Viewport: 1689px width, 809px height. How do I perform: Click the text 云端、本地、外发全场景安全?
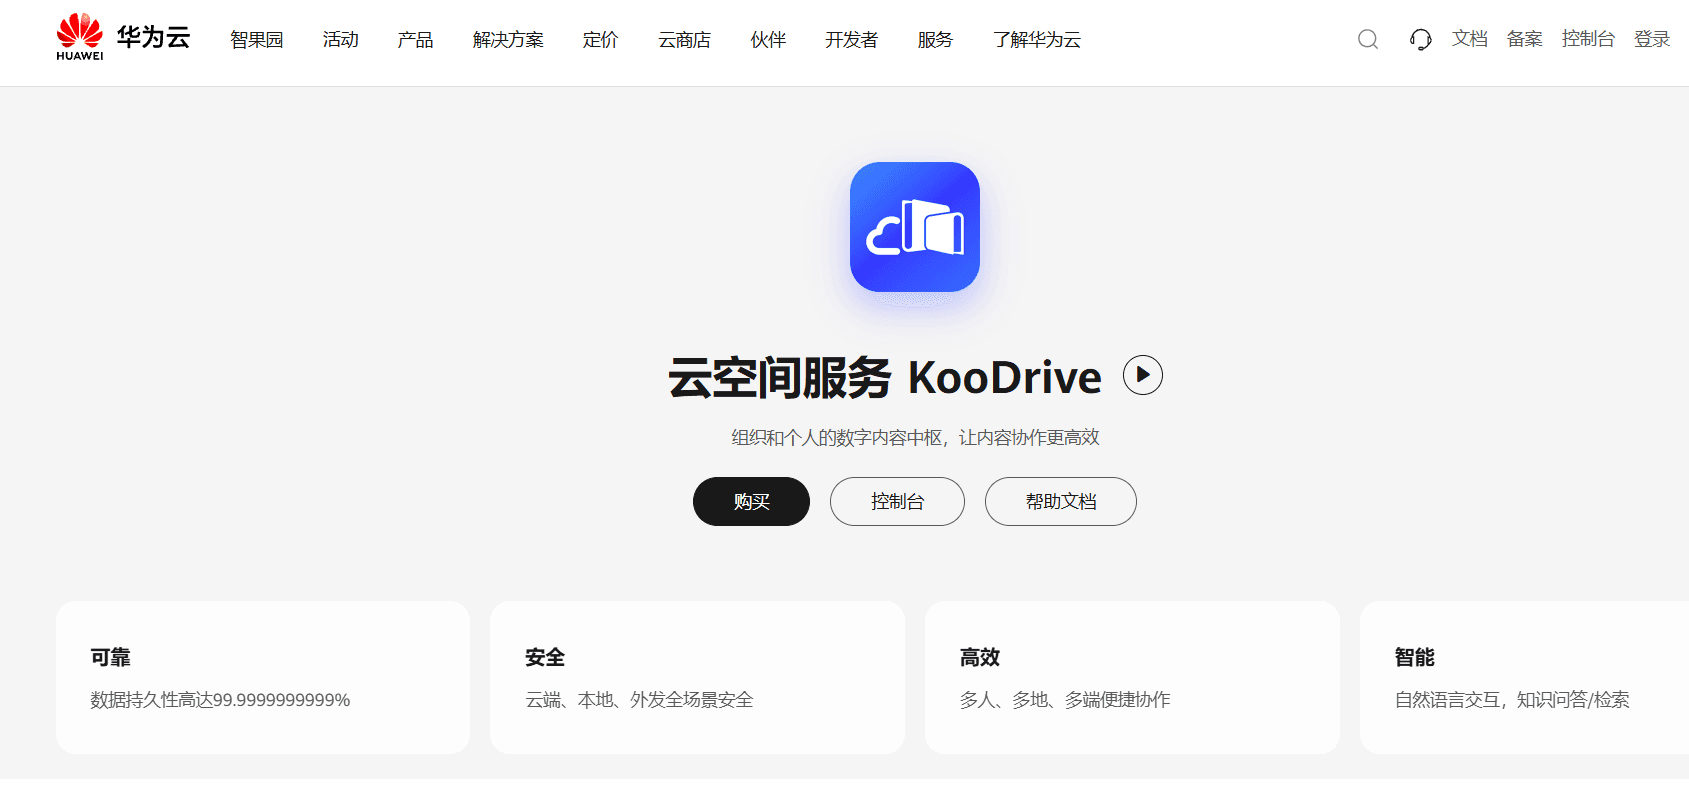(x=639, y=700)
